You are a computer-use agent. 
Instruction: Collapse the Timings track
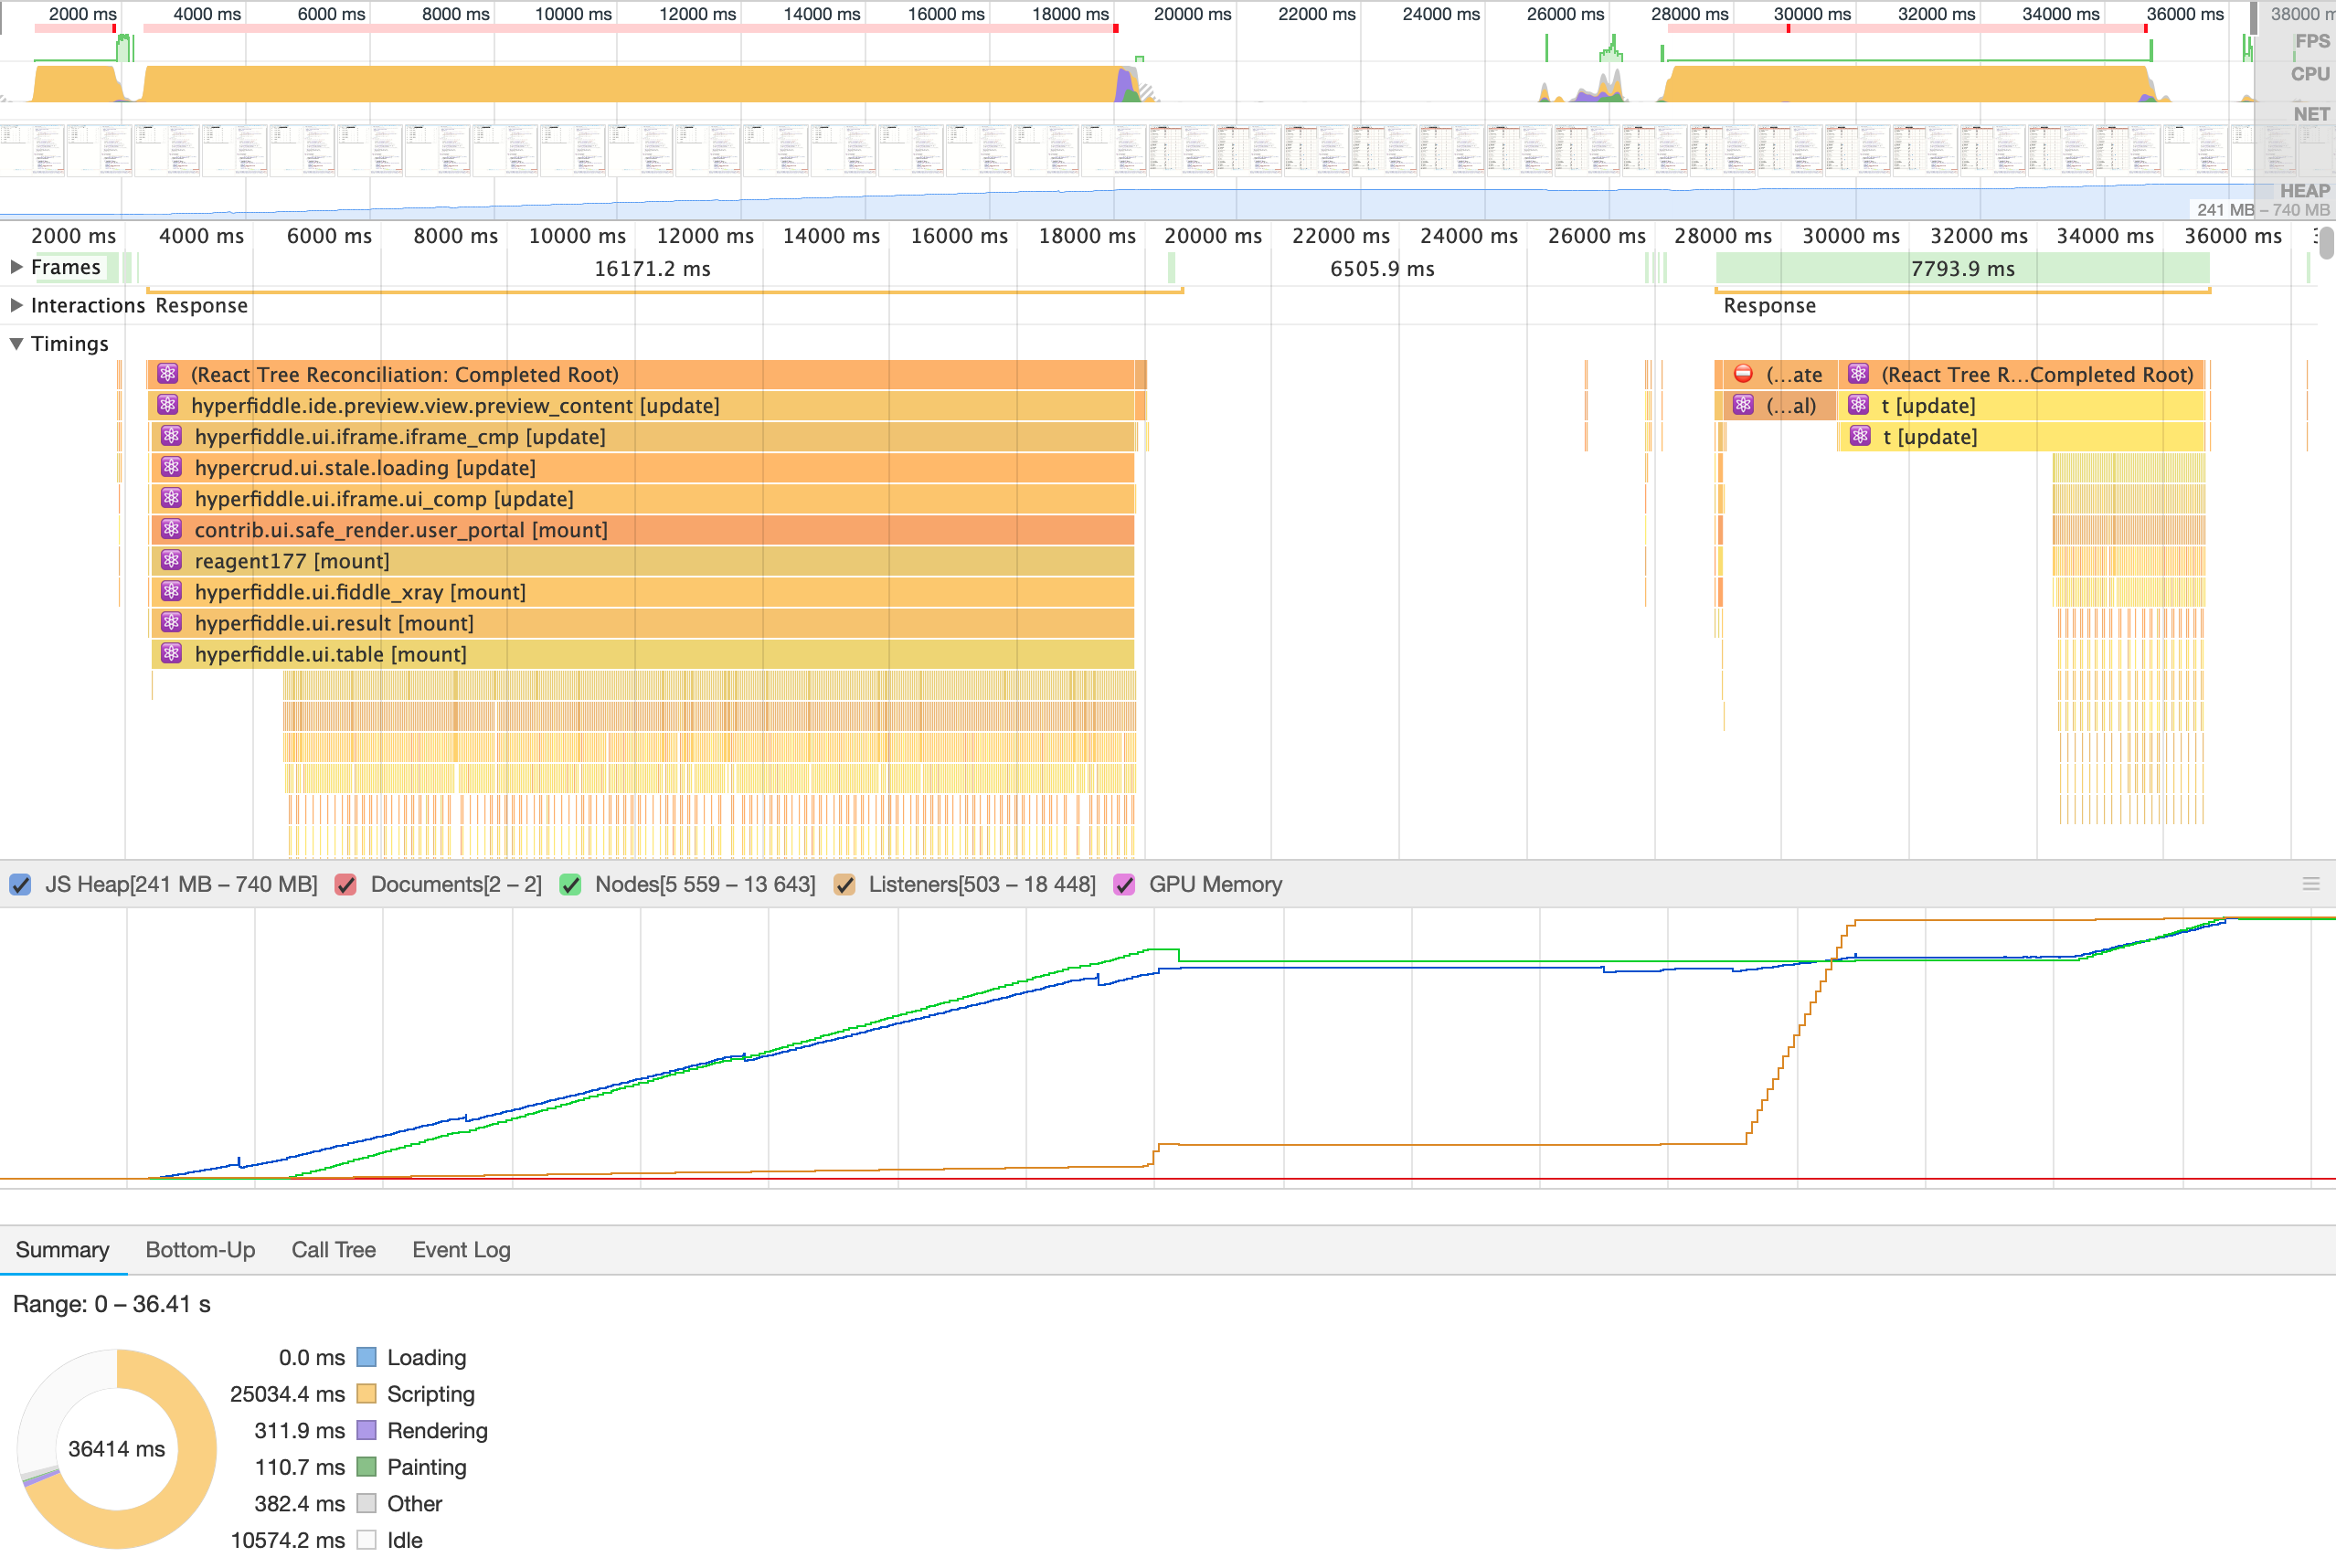[x=16, y=343]
